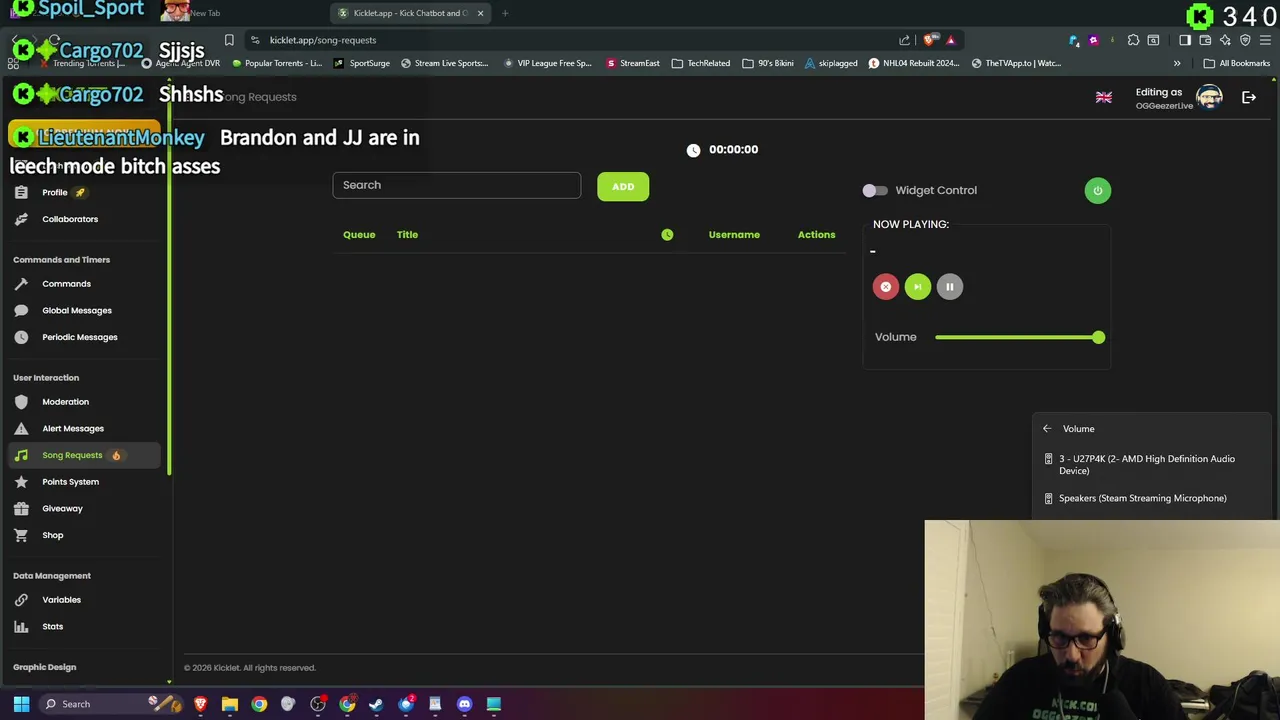This screenshot has width=1280, height=720.
Task: Open the Collaborators page
Action: pyautogui.click(x=70, y=219)
